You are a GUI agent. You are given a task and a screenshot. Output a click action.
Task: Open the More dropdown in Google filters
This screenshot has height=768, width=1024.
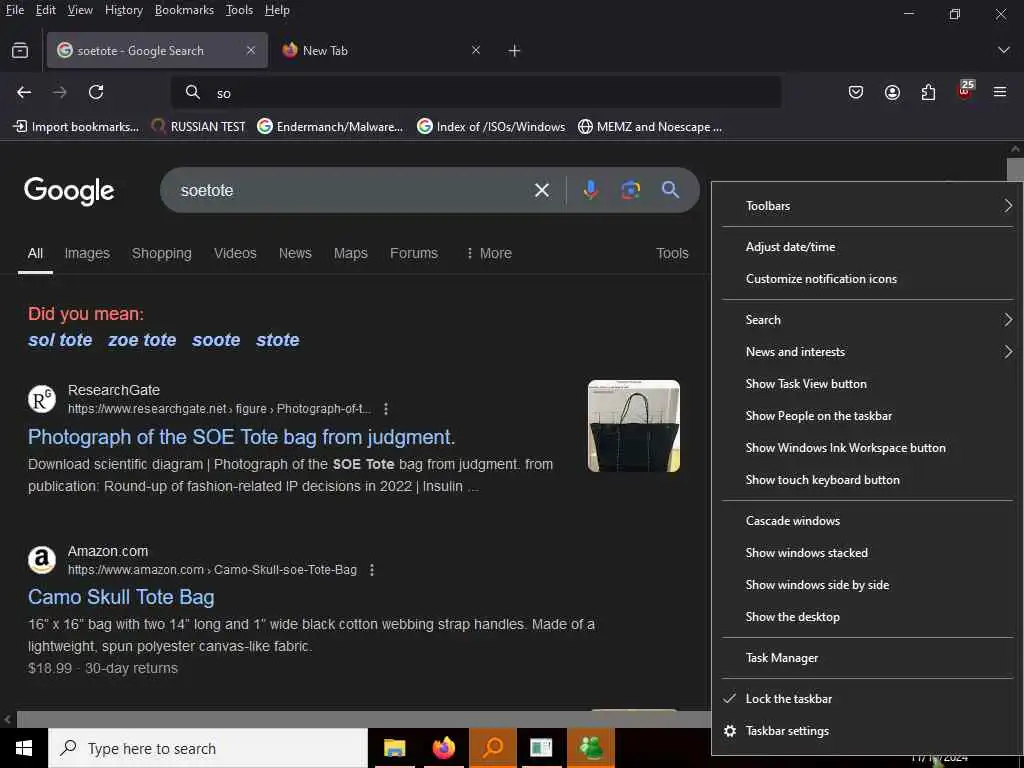(x=489, y=253)
